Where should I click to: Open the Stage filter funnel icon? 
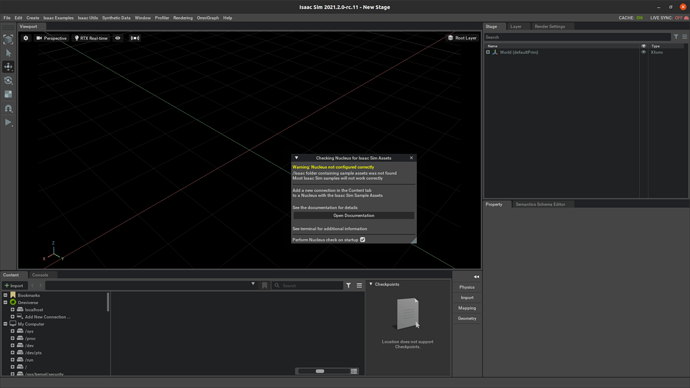coord(676,37)
